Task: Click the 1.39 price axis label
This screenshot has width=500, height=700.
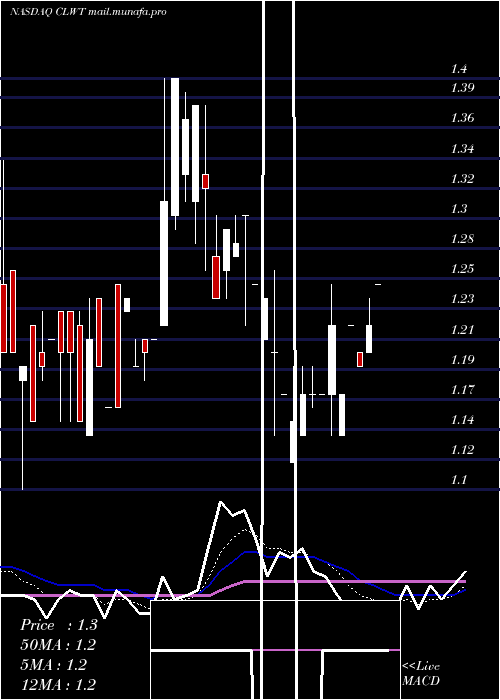Action: point(462,88)
